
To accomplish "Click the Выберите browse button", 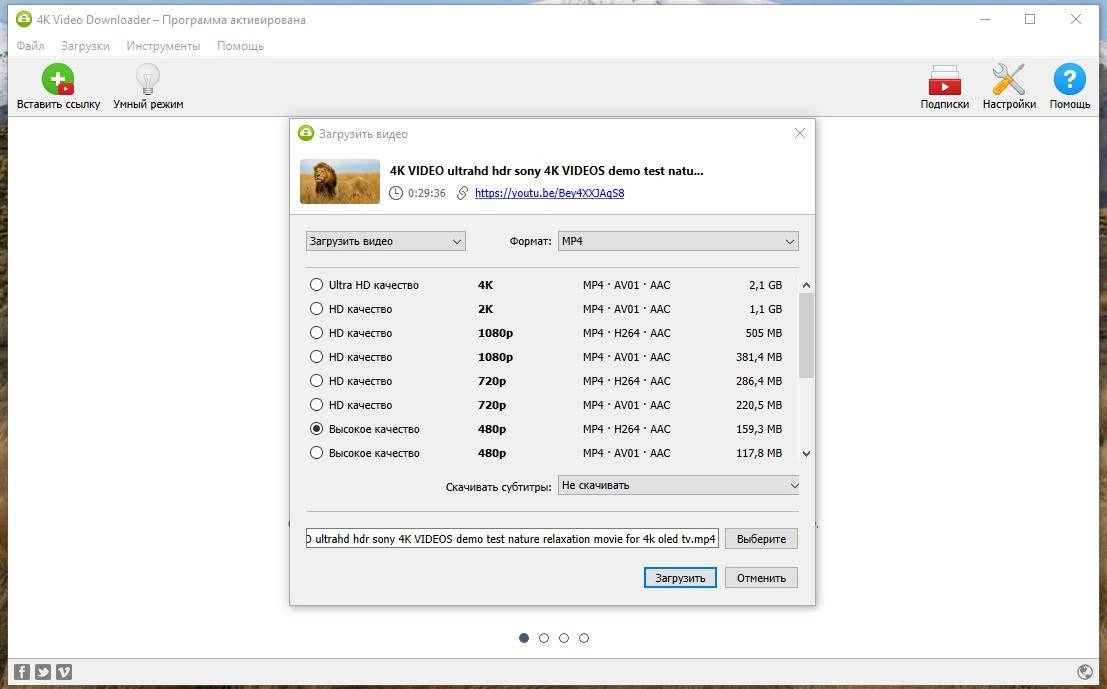I will coord(761,539).
